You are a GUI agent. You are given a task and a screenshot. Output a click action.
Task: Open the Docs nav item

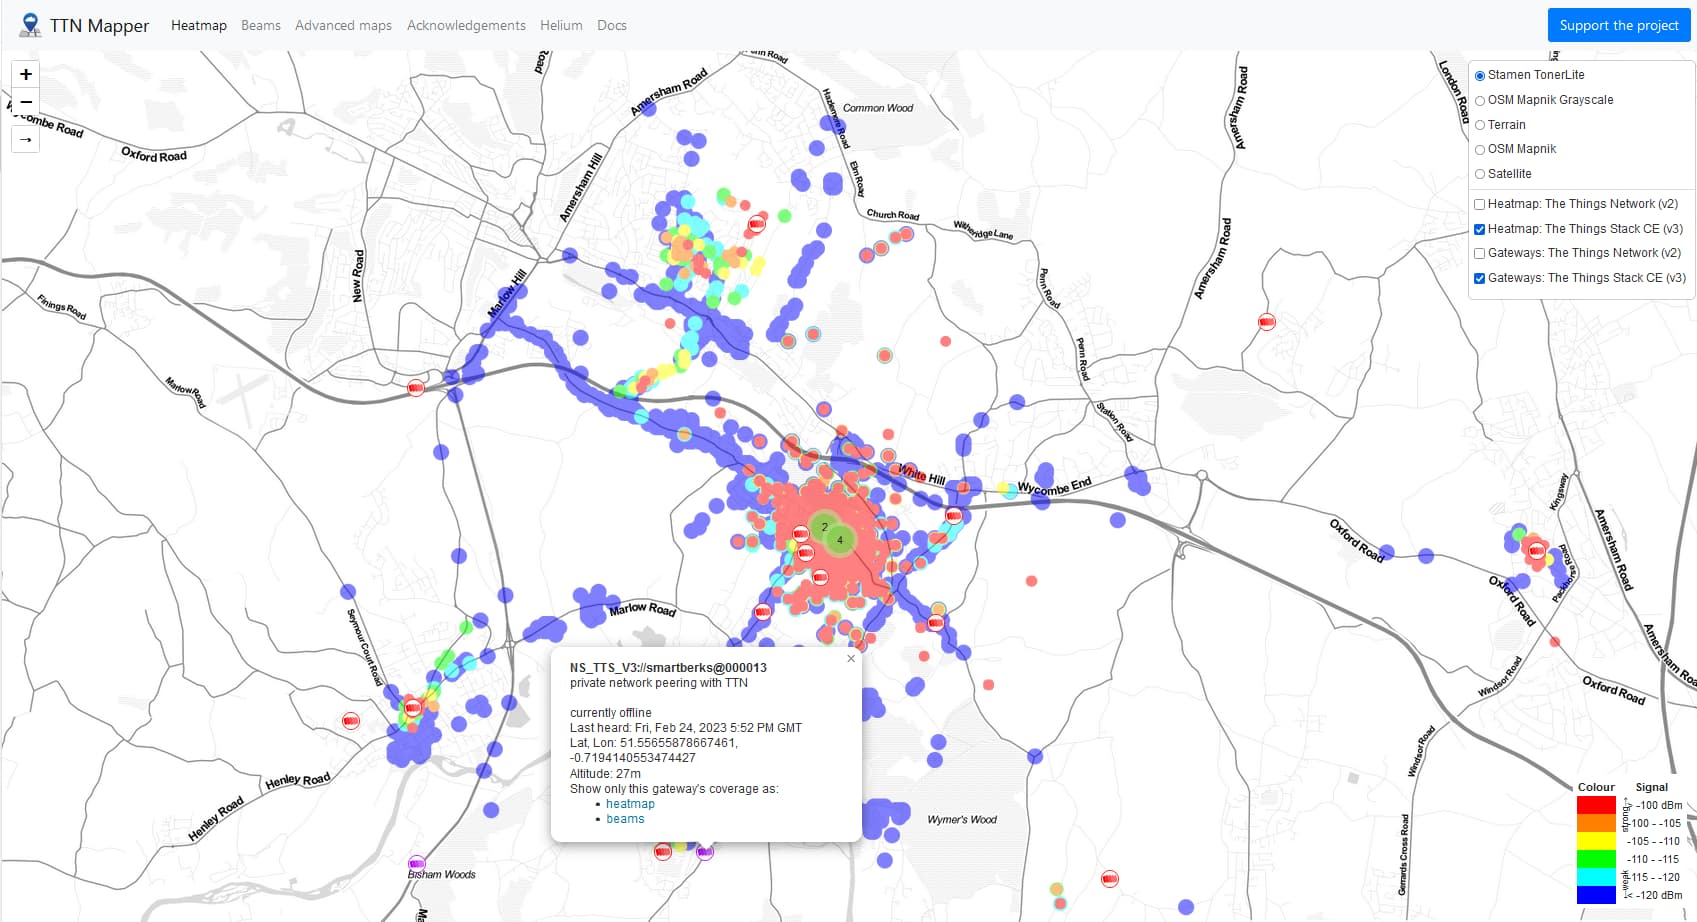tap(612, 25)
